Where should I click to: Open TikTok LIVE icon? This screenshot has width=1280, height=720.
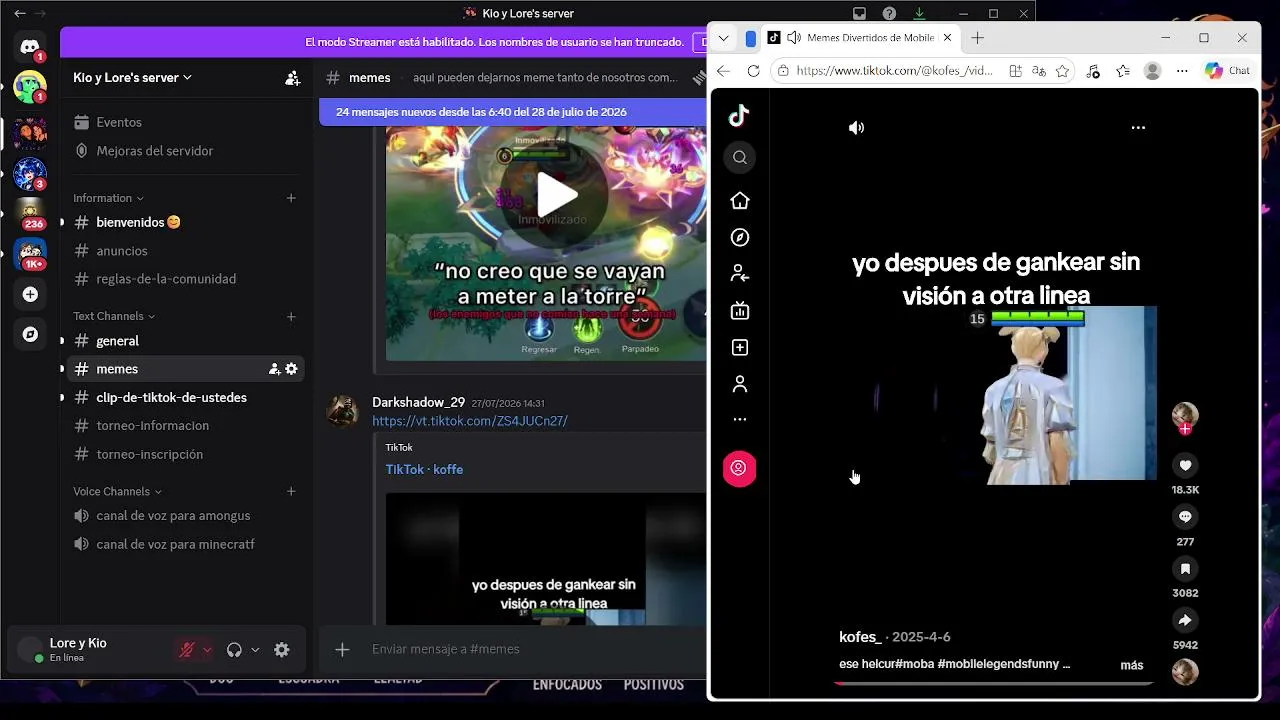(x=740, y=311)
